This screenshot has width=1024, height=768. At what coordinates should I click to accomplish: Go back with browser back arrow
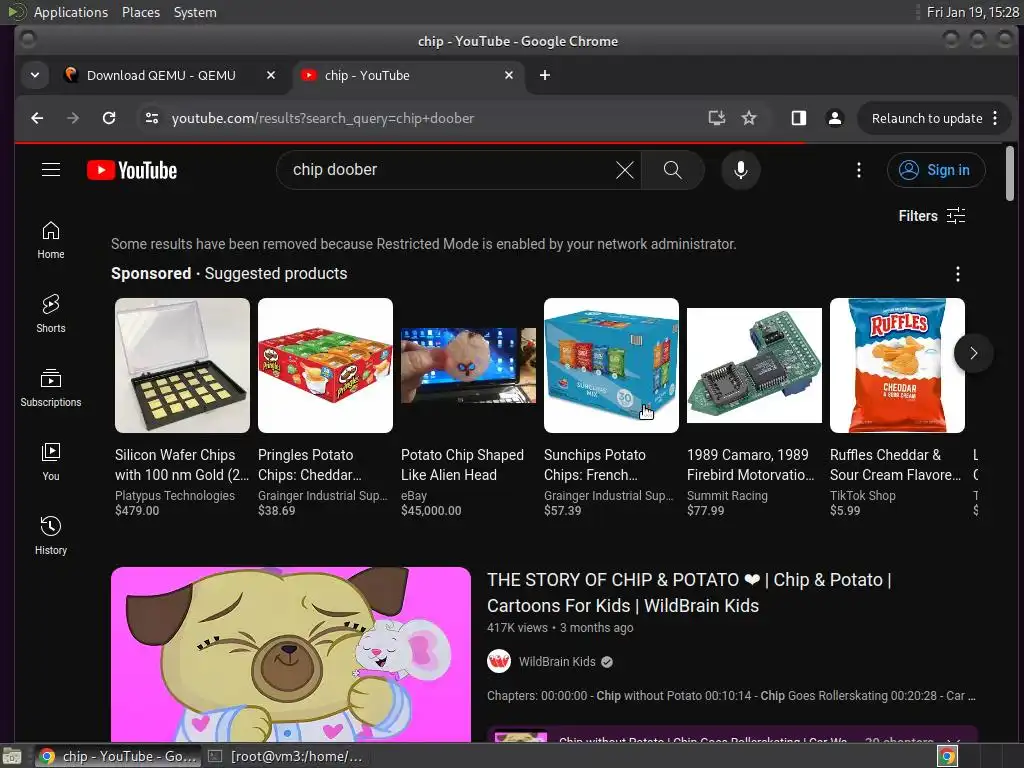pos(37,118)
